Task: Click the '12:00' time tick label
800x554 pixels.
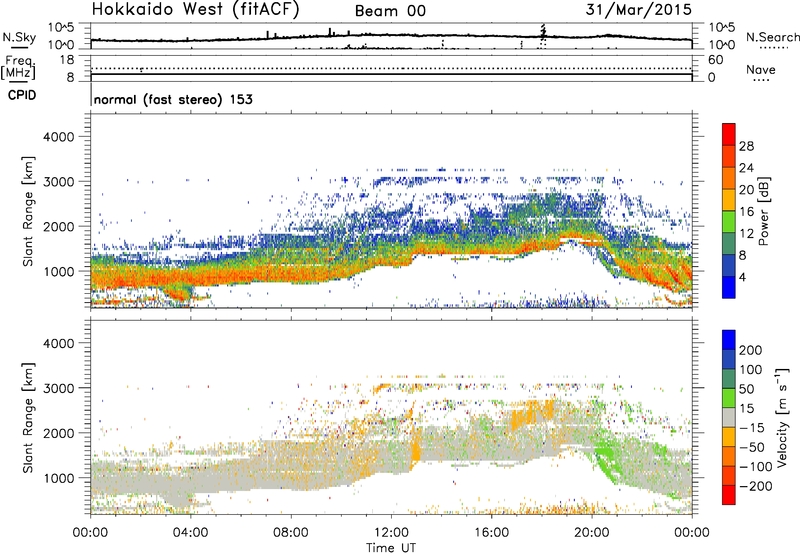Action: pyautogui.click(x=391, y=533)
